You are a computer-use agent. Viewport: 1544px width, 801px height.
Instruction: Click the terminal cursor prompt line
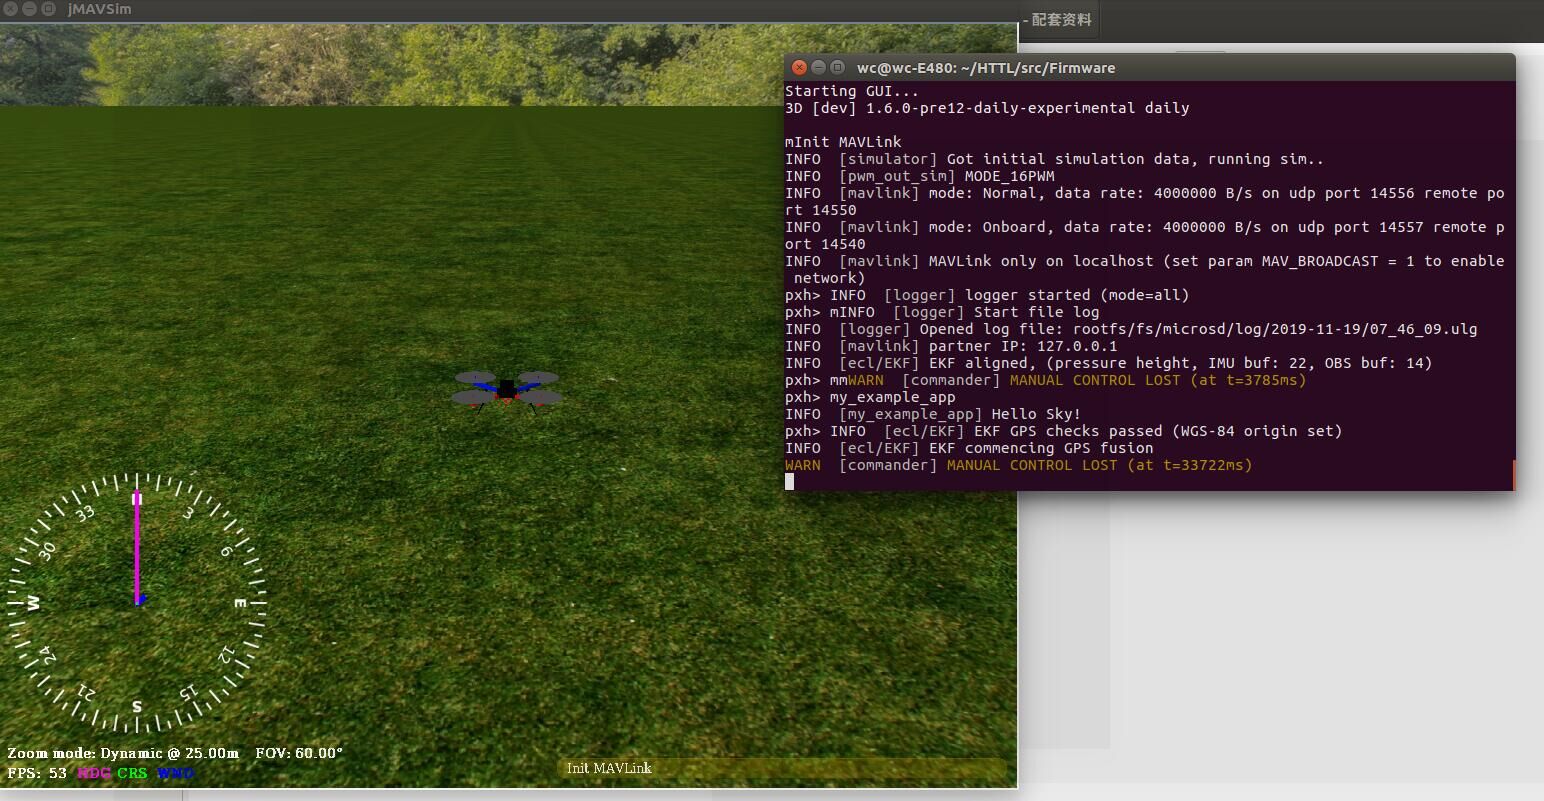coord(790,482)
